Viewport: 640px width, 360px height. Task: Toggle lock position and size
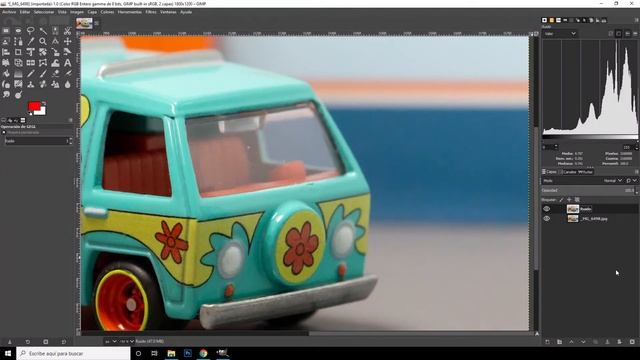569,200
